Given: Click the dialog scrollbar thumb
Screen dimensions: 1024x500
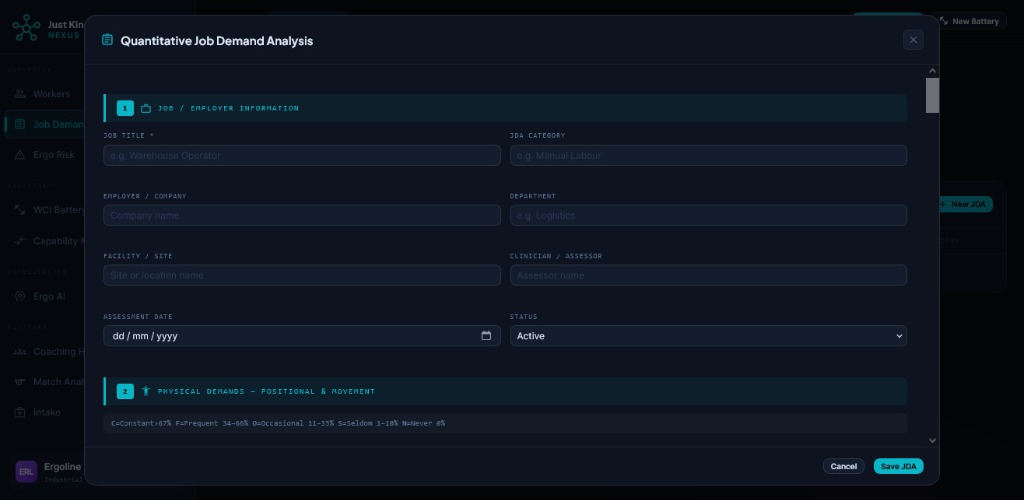Looking at the screenshot, I should (x=933, y=95).
